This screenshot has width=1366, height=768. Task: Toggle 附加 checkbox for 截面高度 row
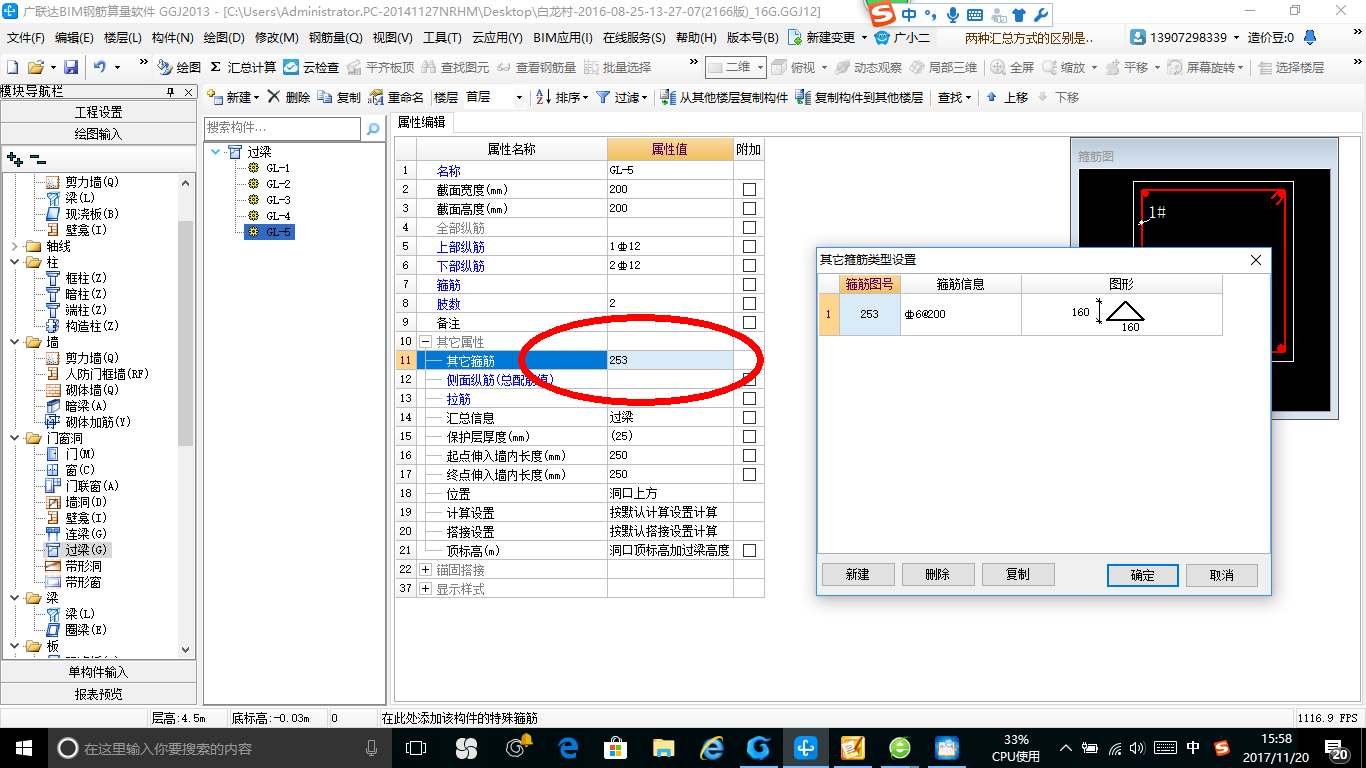point(749,208)
